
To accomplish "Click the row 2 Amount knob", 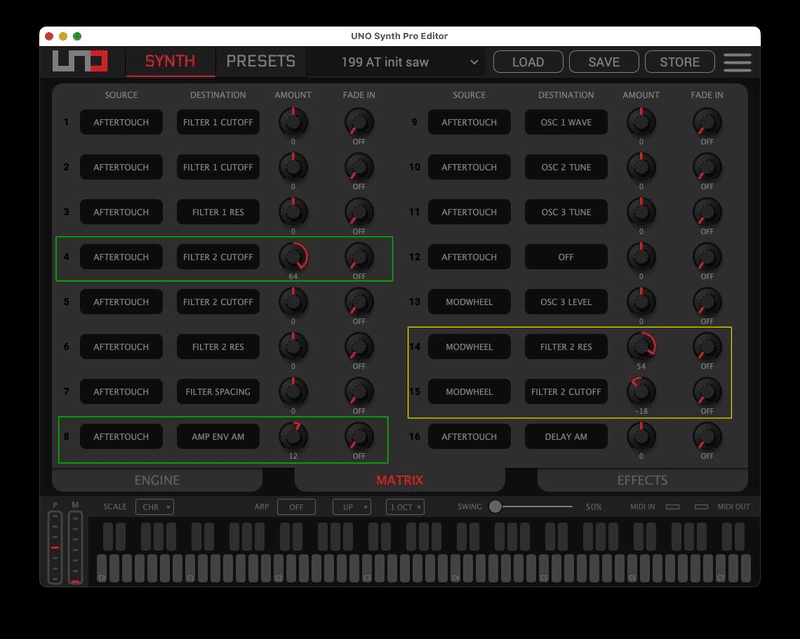I will click(293, 167).
